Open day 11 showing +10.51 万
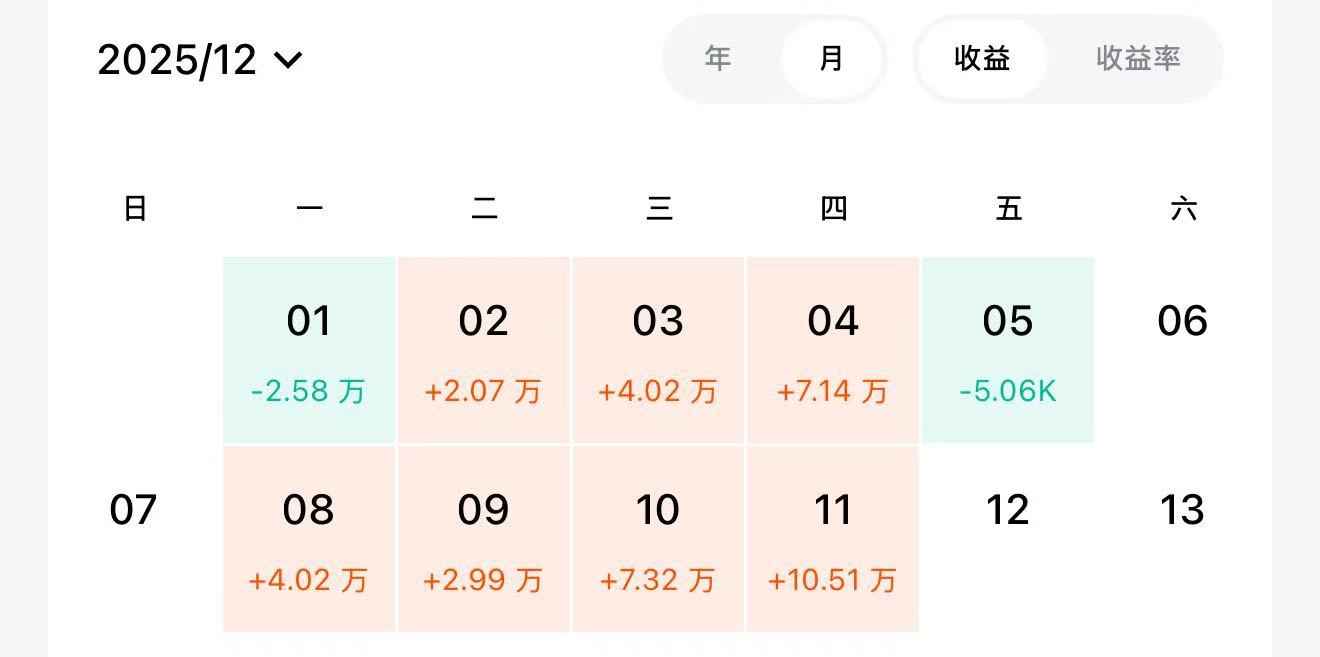1320x657 pixels. click(x=833, y=539)
